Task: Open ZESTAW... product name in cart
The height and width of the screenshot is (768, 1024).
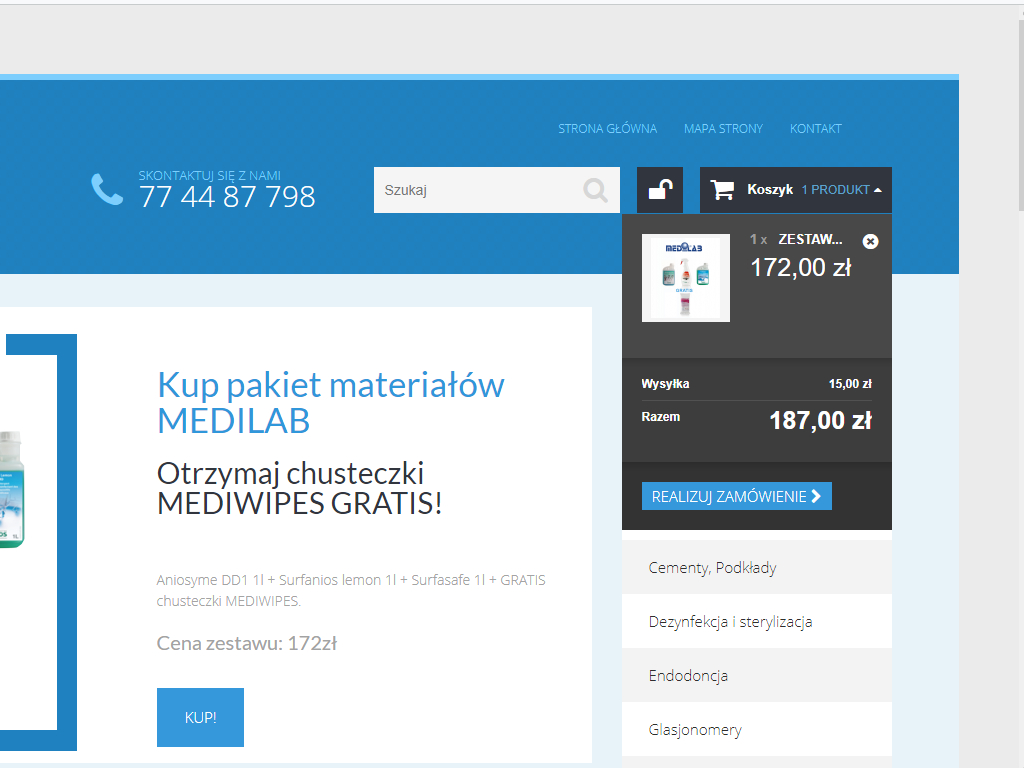Action: (x=810, y=240)
